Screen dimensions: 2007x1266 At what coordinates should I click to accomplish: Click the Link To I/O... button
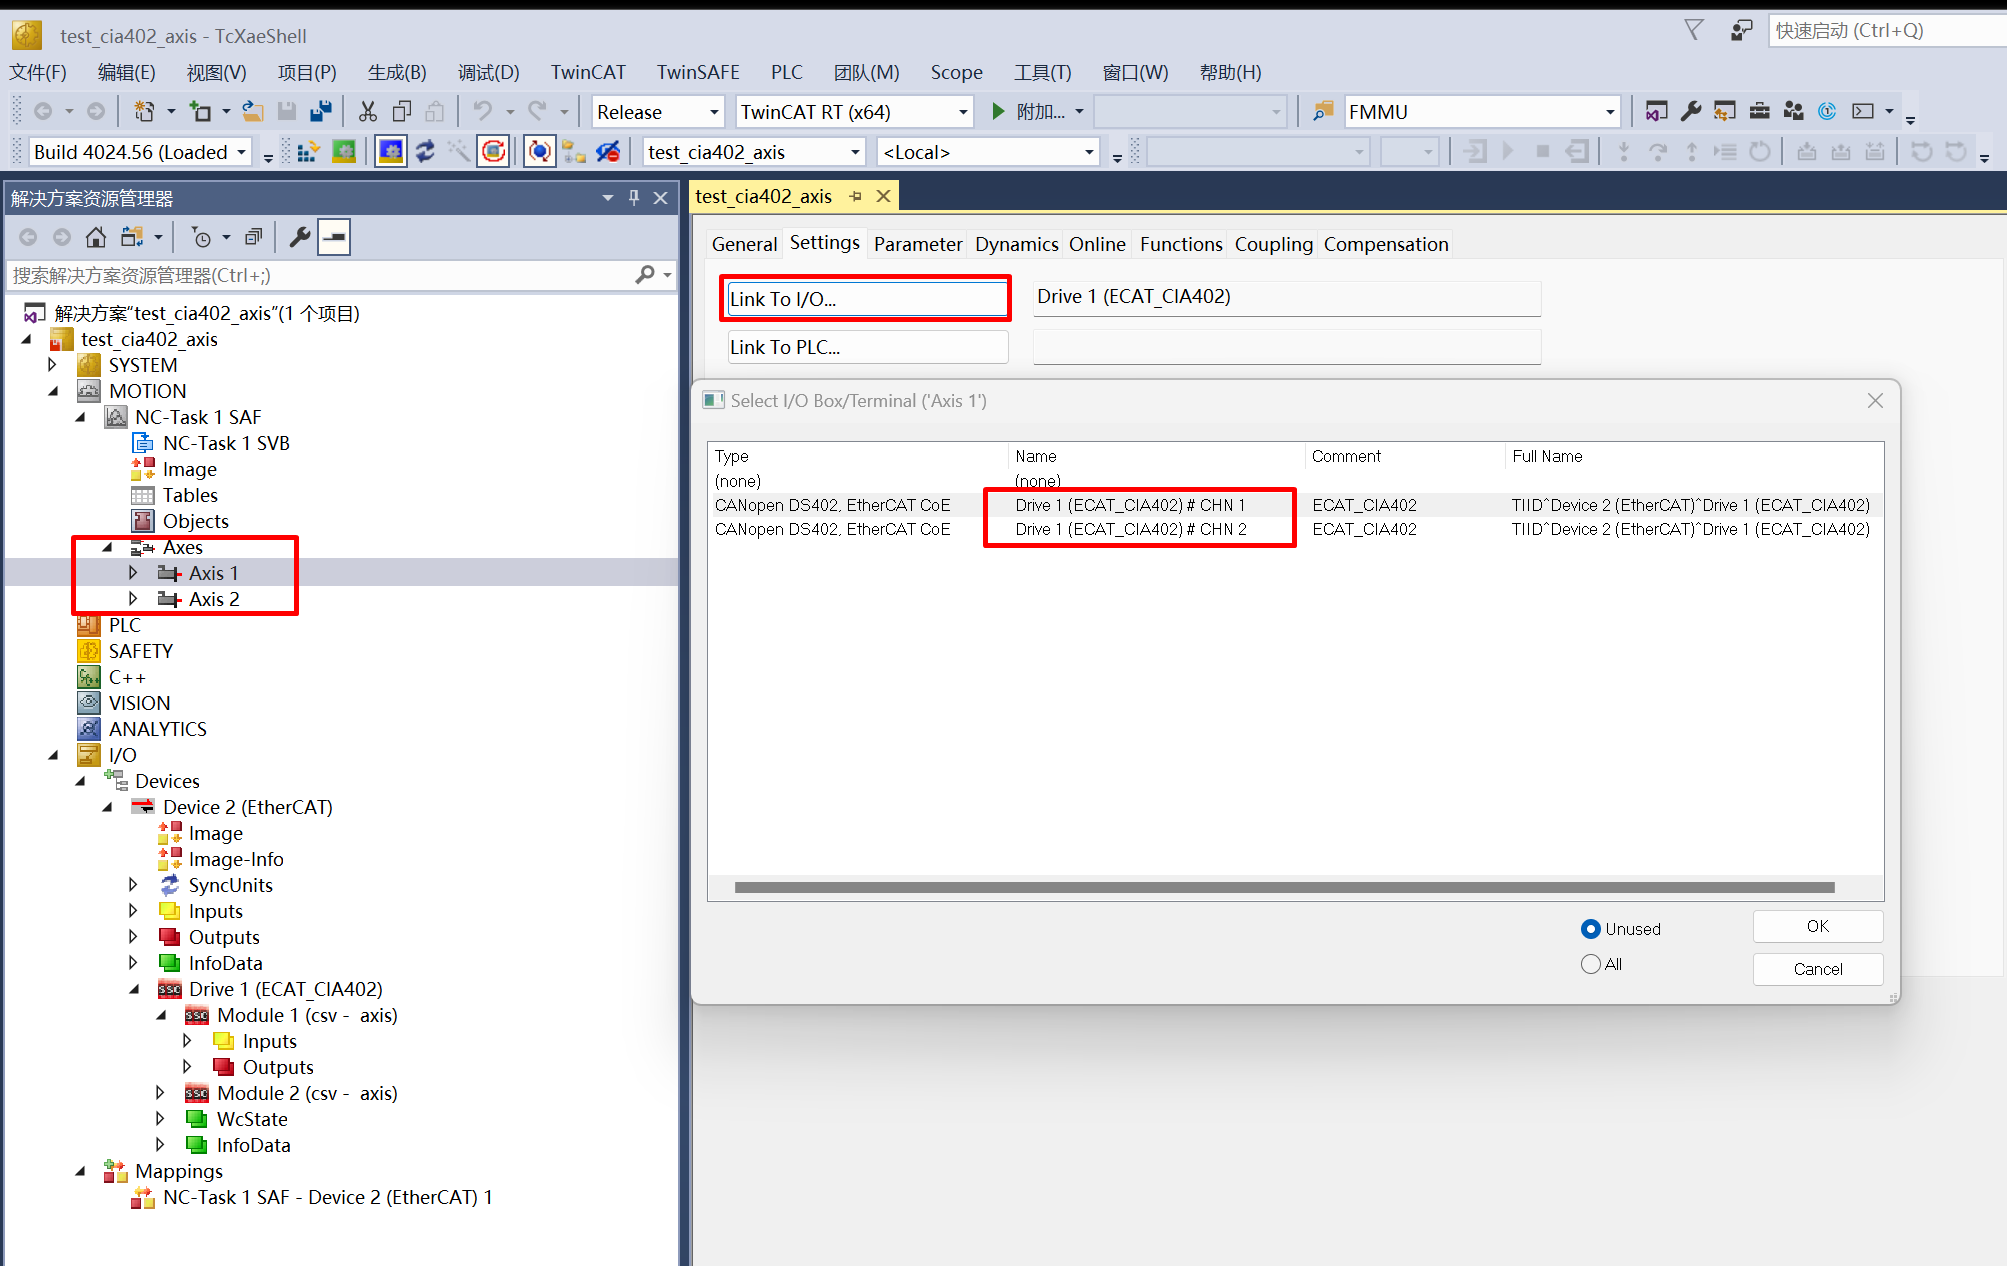[x=867, y=299]
